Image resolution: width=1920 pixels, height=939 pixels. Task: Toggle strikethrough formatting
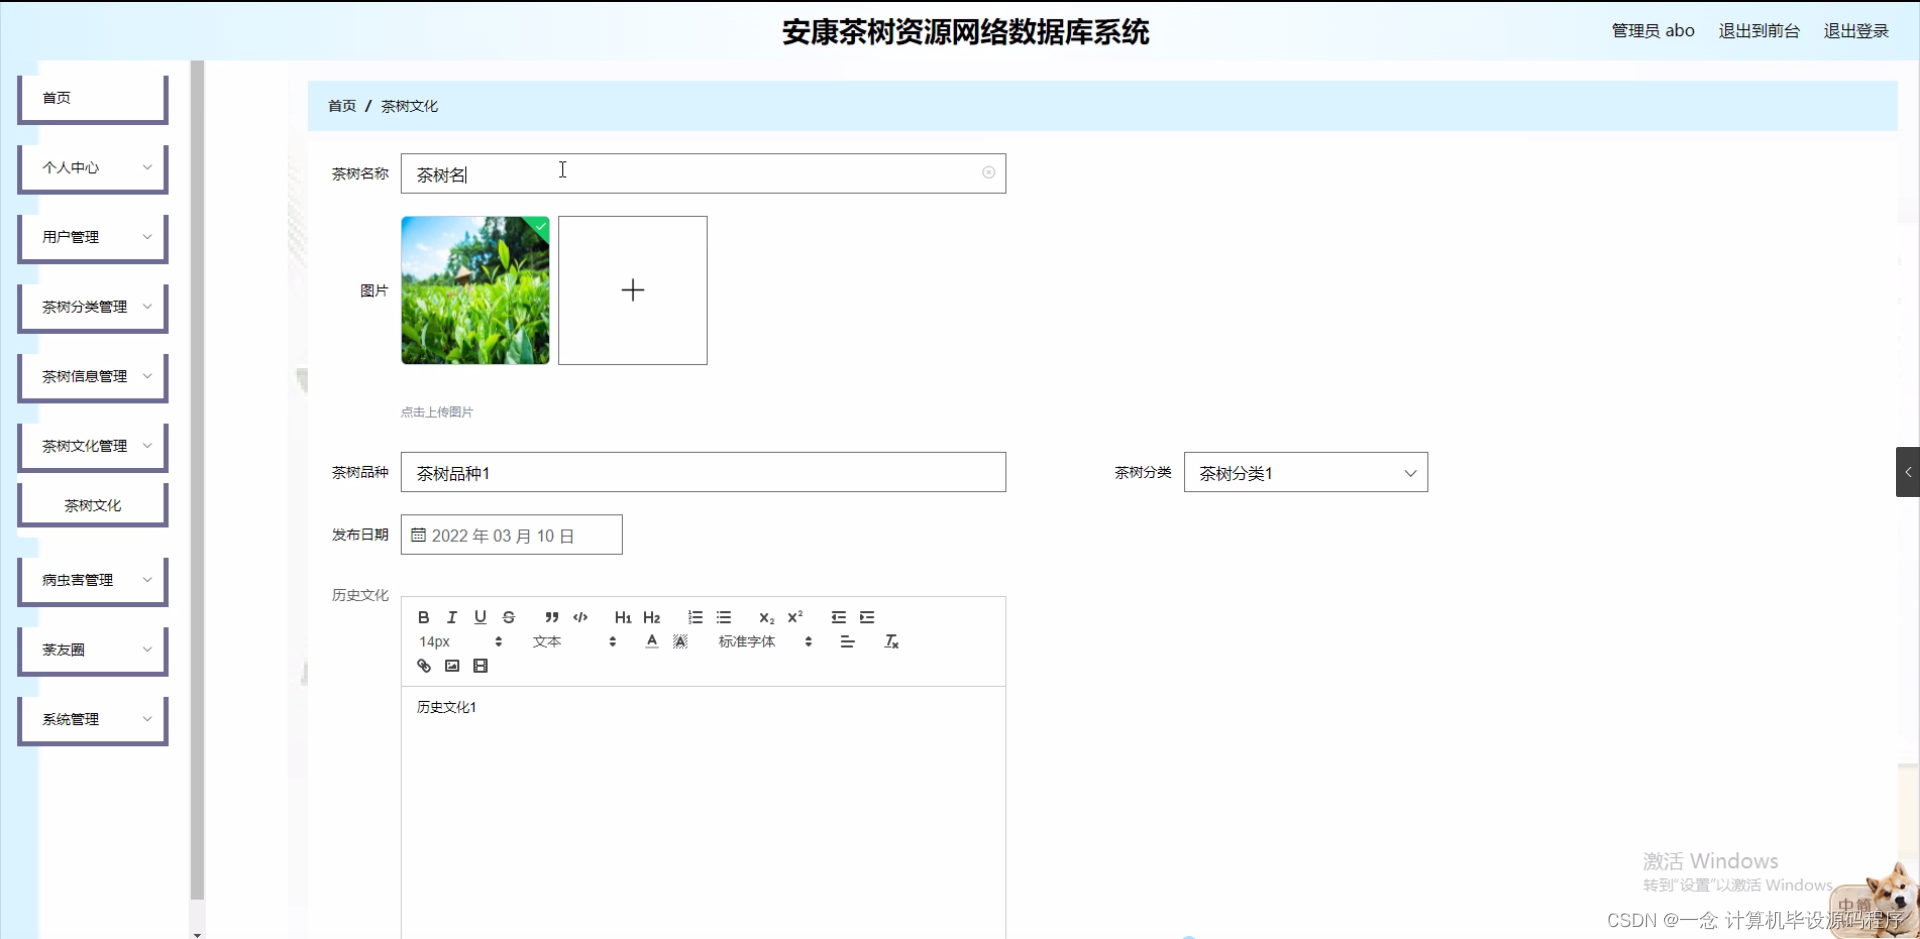coord(509,617)
